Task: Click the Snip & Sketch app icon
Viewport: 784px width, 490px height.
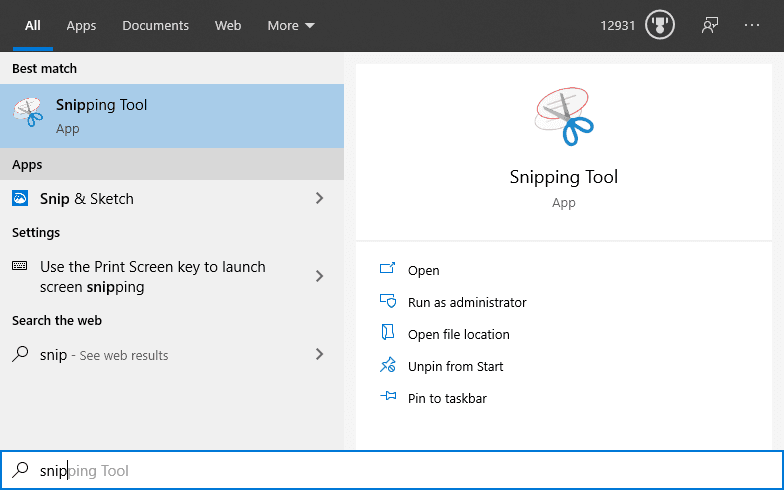Action: tap(20, 199)
